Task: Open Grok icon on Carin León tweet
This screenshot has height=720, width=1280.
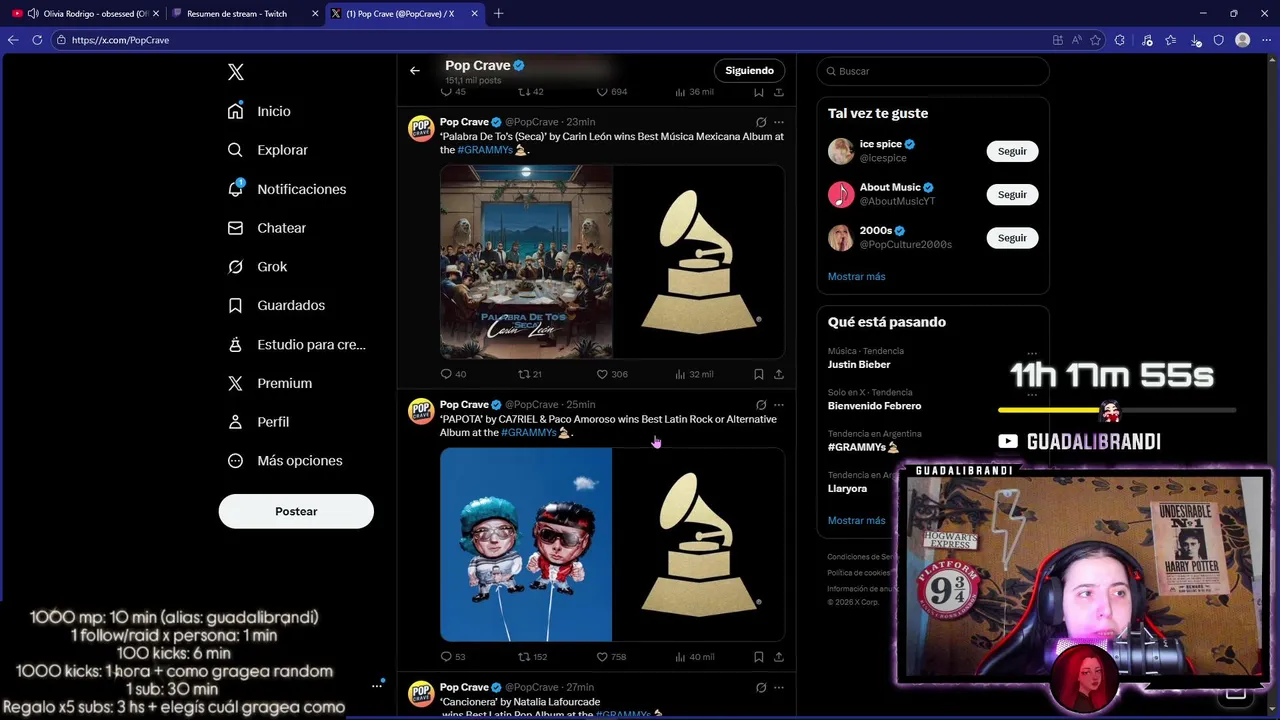Action: coord(761,122)
